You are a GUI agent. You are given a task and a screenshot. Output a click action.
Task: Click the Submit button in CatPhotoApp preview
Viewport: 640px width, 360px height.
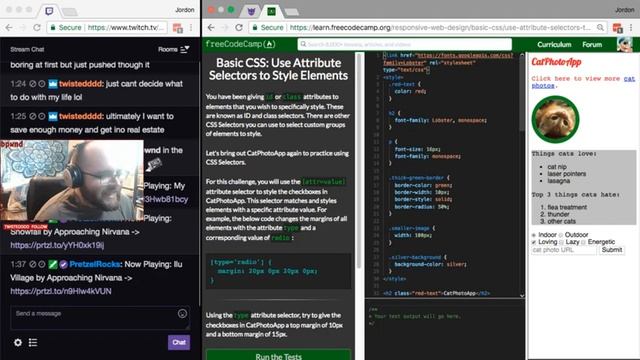[x=611, y=250]
